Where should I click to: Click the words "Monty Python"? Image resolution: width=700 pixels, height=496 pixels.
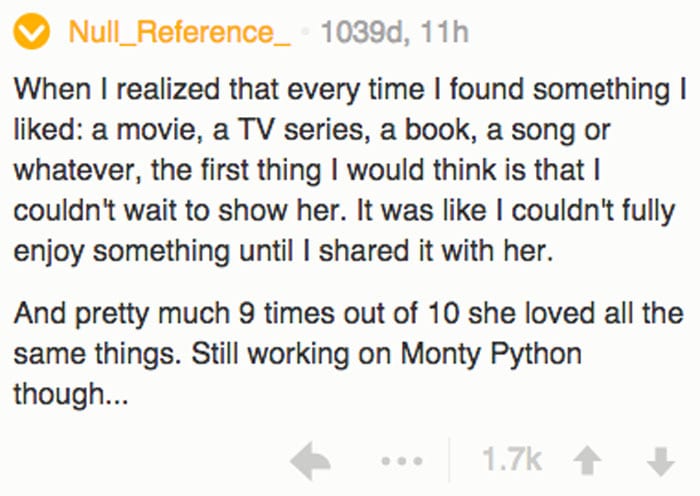(491, 354)
